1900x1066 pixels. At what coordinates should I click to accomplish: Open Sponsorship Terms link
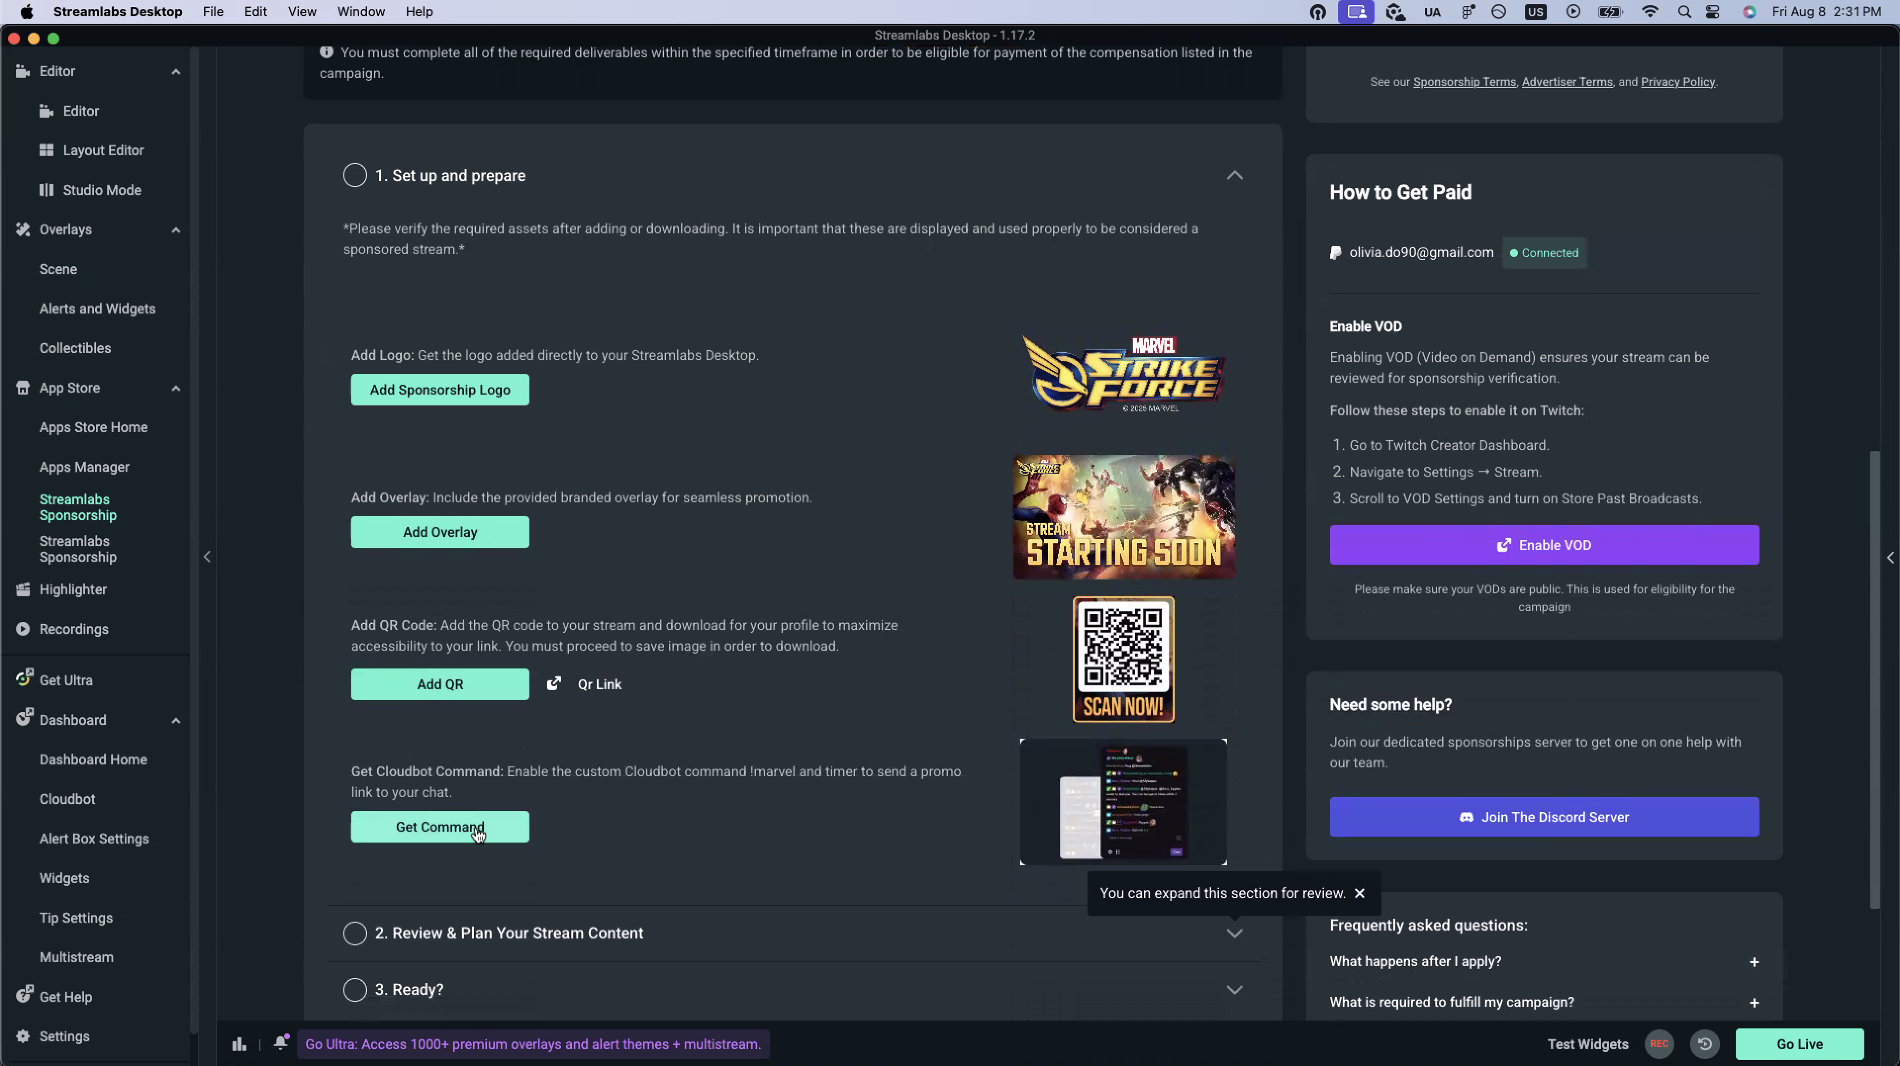click(1464, 82)
